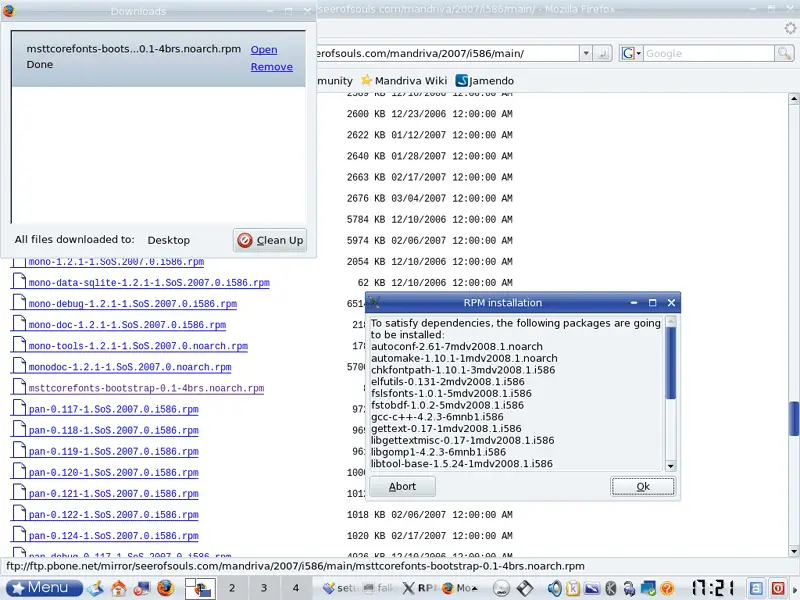Launch the control center panel icon
800x600 pixels.
tap(141, 588)
